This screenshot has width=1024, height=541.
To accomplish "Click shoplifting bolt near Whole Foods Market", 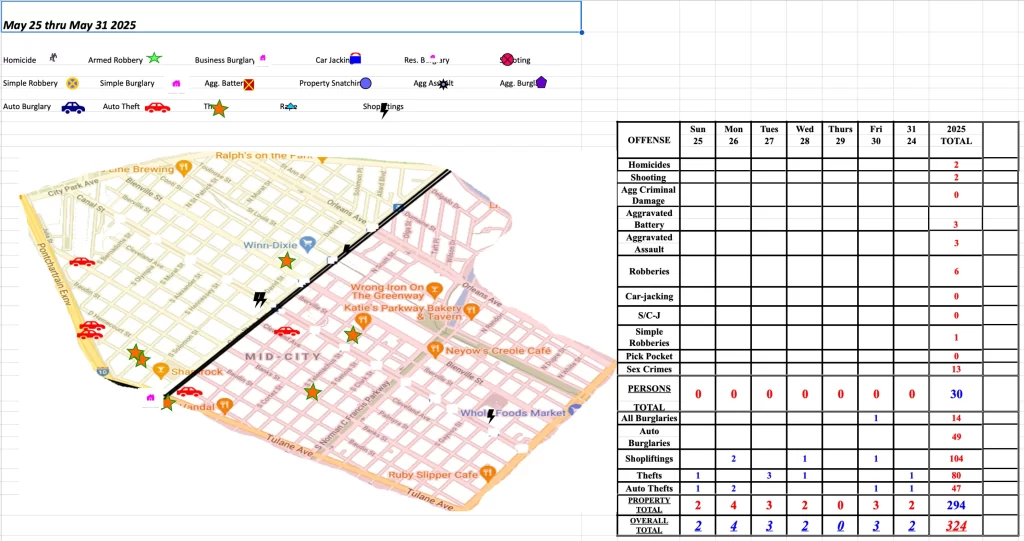I will pos(490,415).
